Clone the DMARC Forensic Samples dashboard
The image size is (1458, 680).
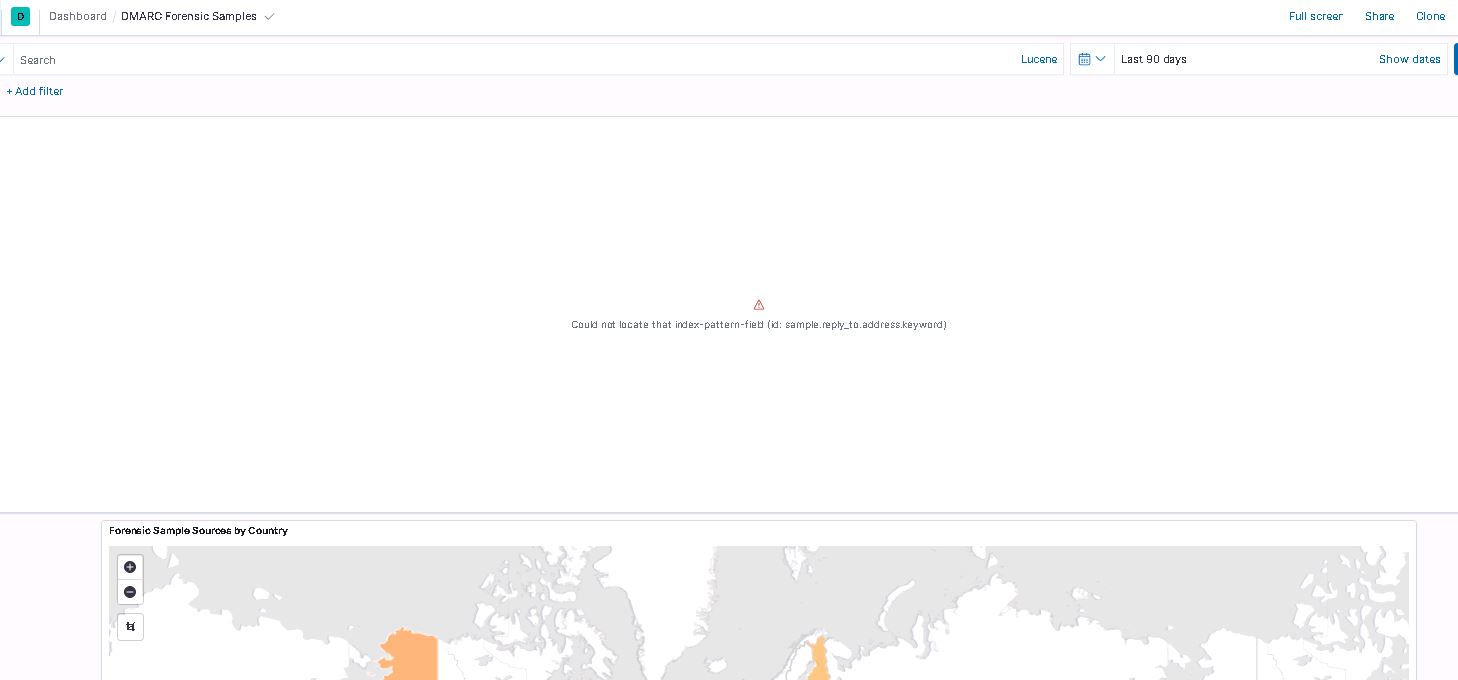(1430, 16)
